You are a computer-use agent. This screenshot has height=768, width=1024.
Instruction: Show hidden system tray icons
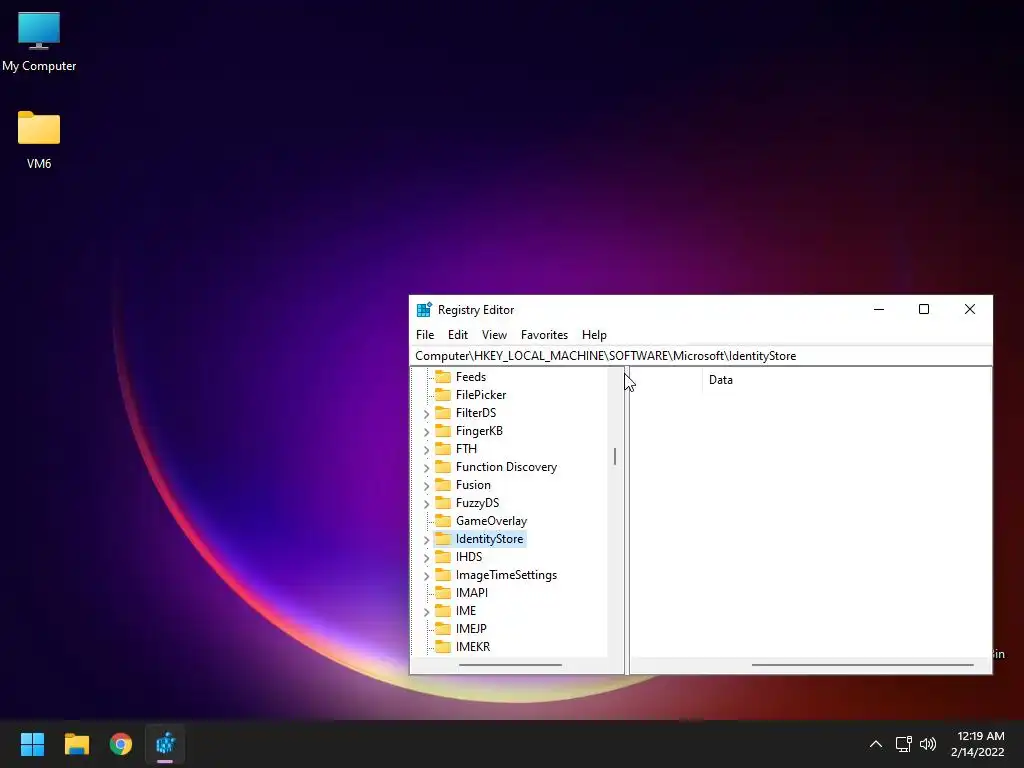coord(876,744)
